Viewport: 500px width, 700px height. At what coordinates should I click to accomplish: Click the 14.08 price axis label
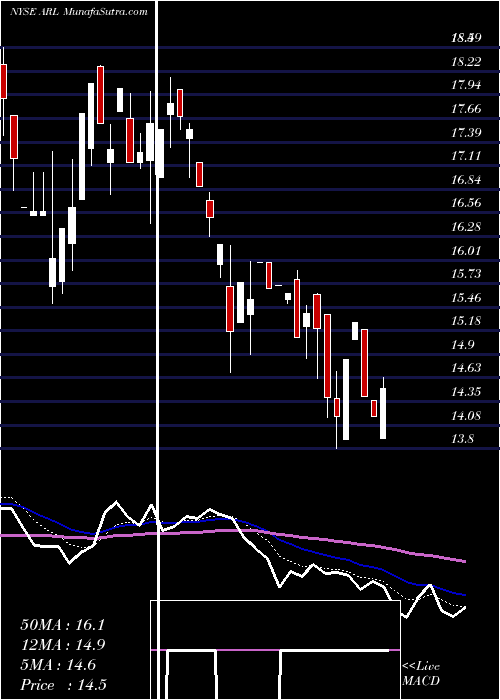[466, 416]
